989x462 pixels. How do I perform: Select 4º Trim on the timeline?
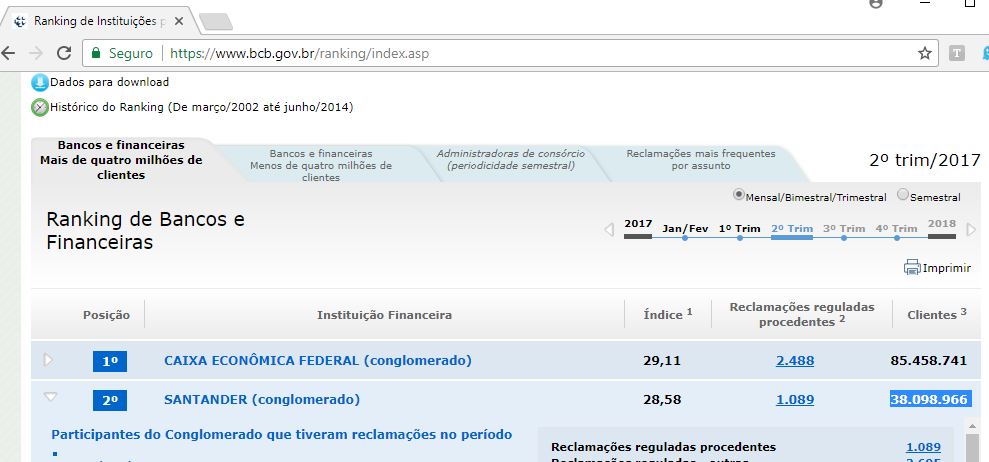point(896,228)
